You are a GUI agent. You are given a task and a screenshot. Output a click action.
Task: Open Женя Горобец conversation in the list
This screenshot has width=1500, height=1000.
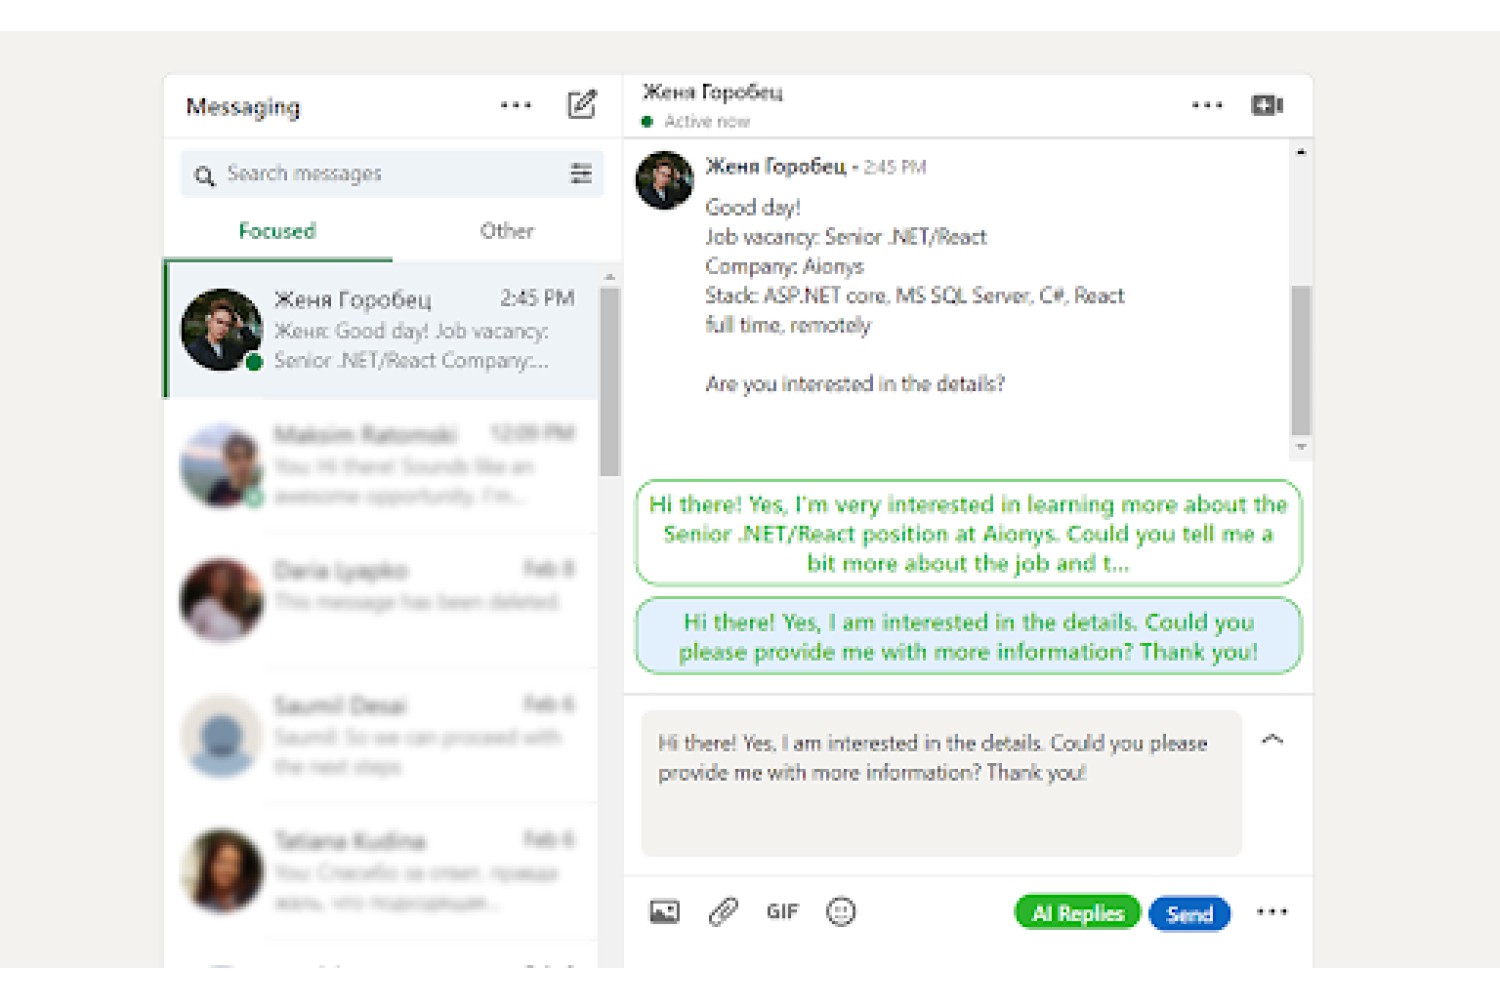pos(382,330)
